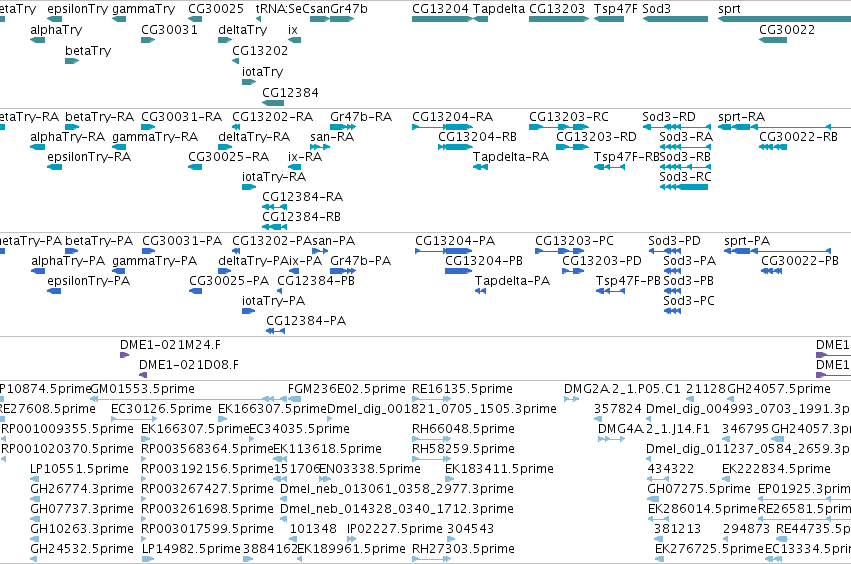This screenshot has height=564, width=851.
Task: Click the CG12384-PA protein label
Action: 306,321
